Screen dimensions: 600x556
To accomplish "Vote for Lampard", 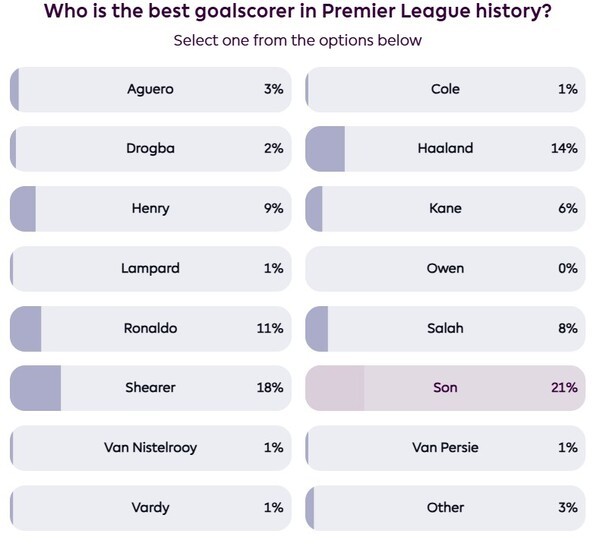I will [x=150, y=268].
